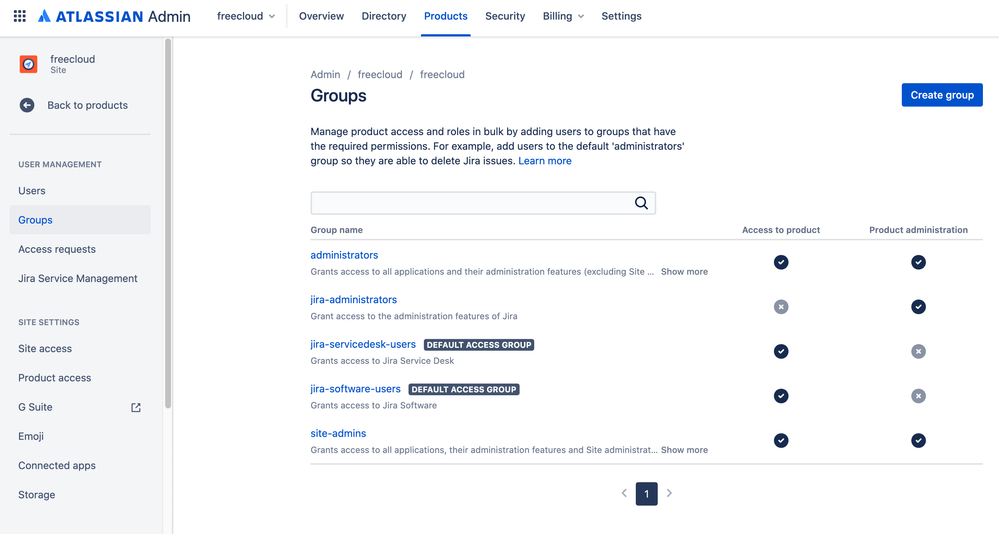Click site-admins Product administration checkmark
Viewport: 999px width, 534px height.
(x=918, y=440)
